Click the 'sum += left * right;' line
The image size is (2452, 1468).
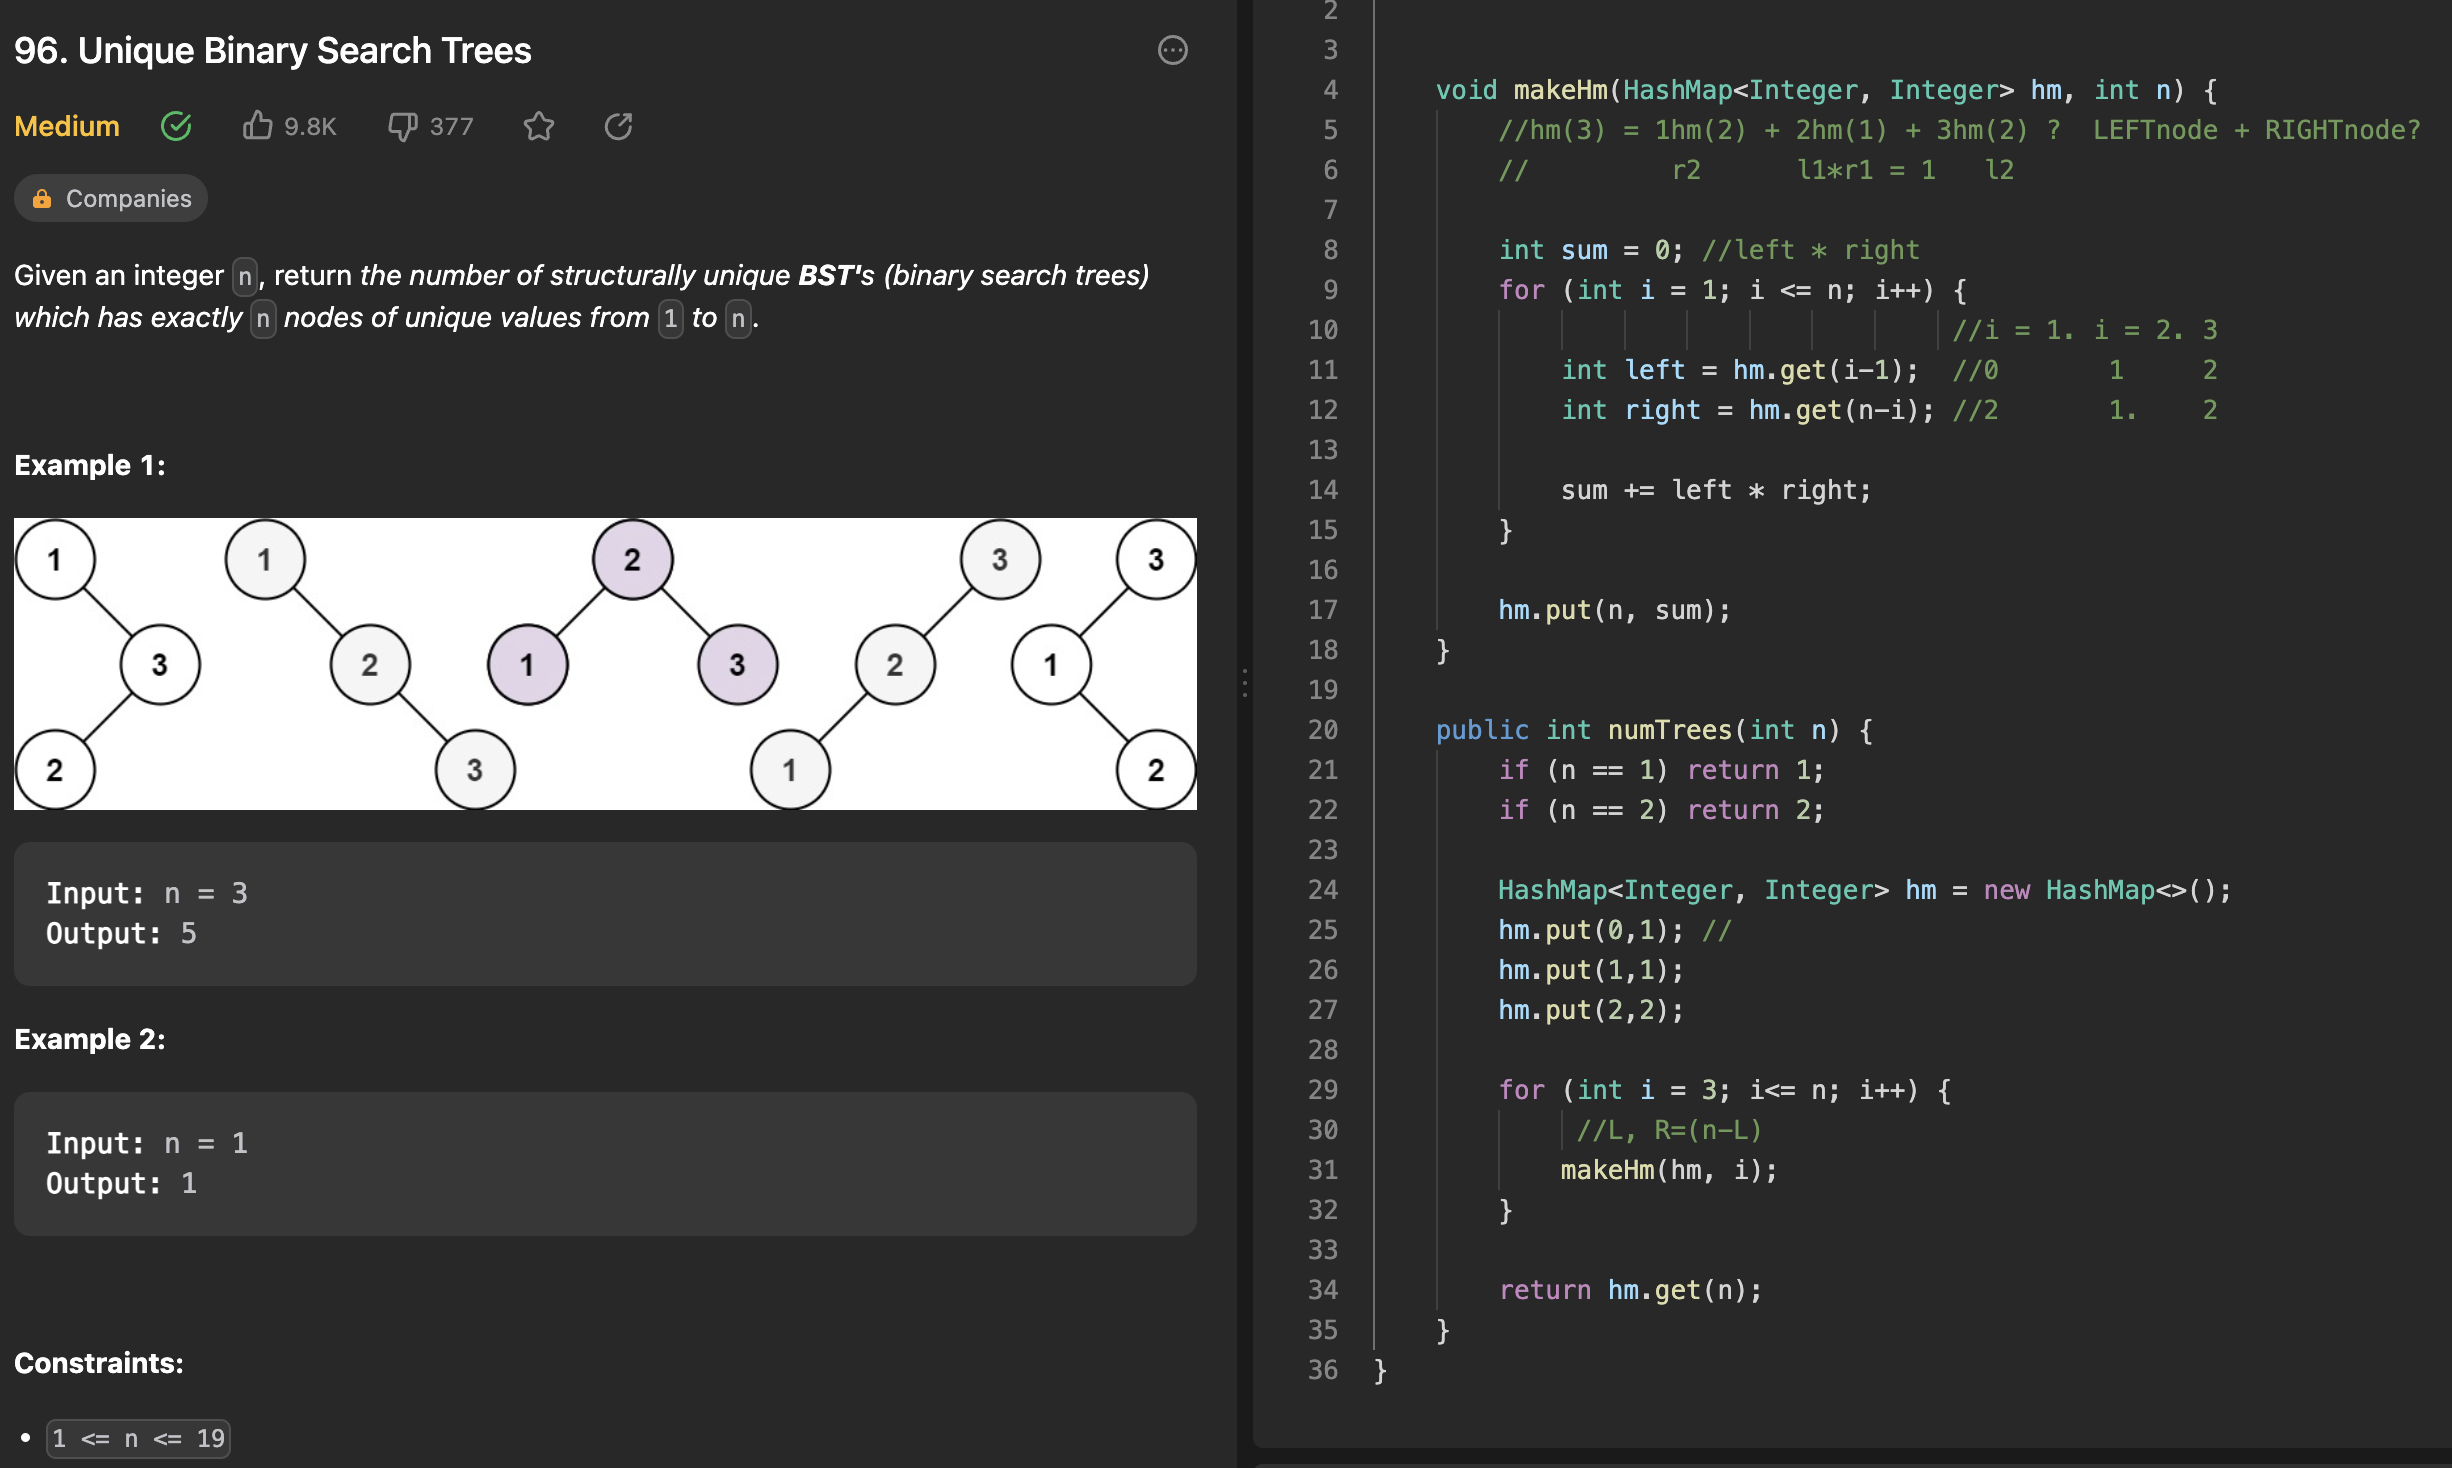pos(1715,490)
